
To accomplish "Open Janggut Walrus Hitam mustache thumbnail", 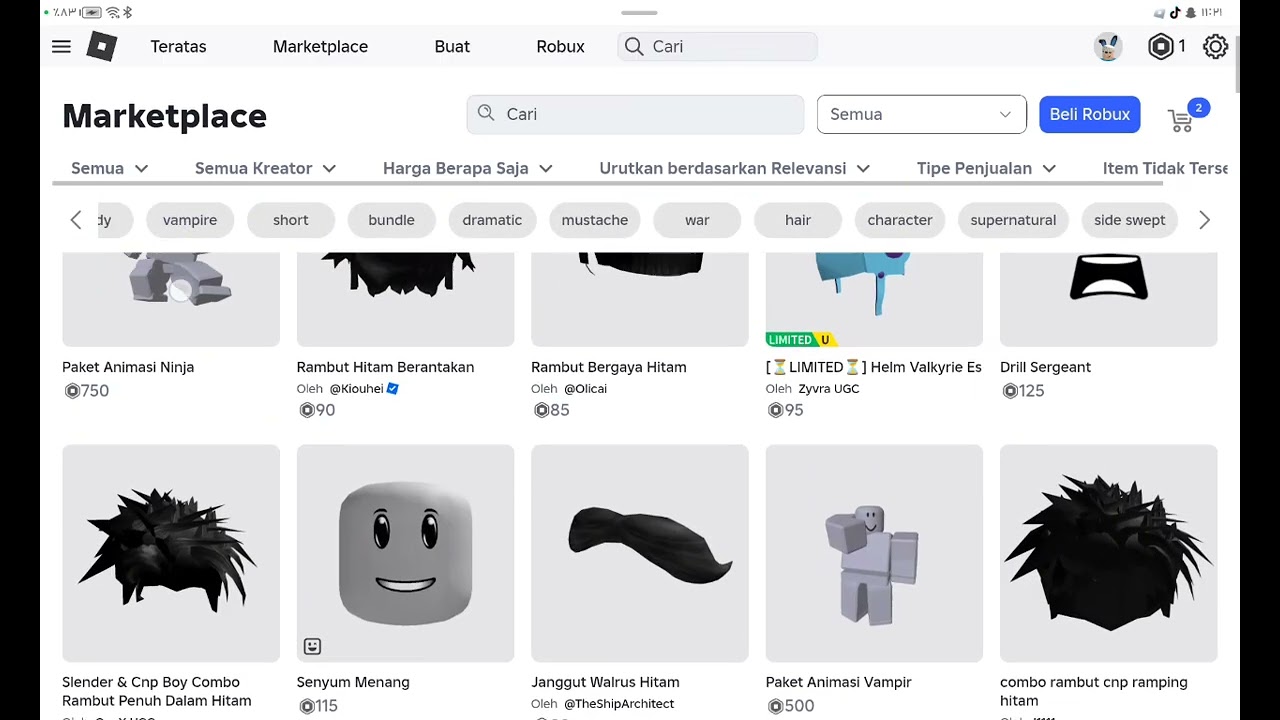I will pos(640,553).
